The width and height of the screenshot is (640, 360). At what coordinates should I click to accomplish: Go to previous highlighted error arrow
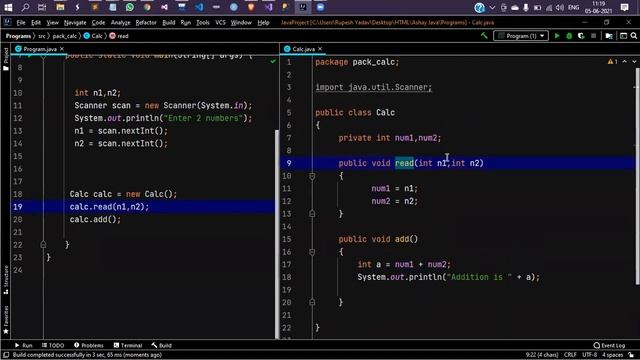coord(625,62)
